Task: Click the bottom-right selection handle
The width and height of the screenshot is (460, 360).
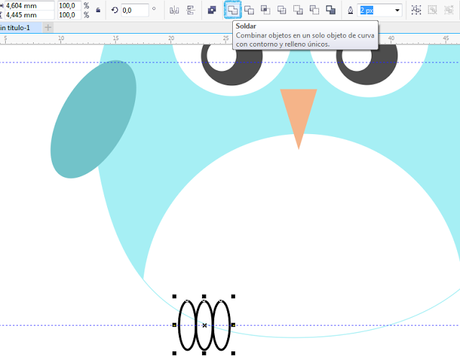Action: pyautogui.click(x=233, y=353)
